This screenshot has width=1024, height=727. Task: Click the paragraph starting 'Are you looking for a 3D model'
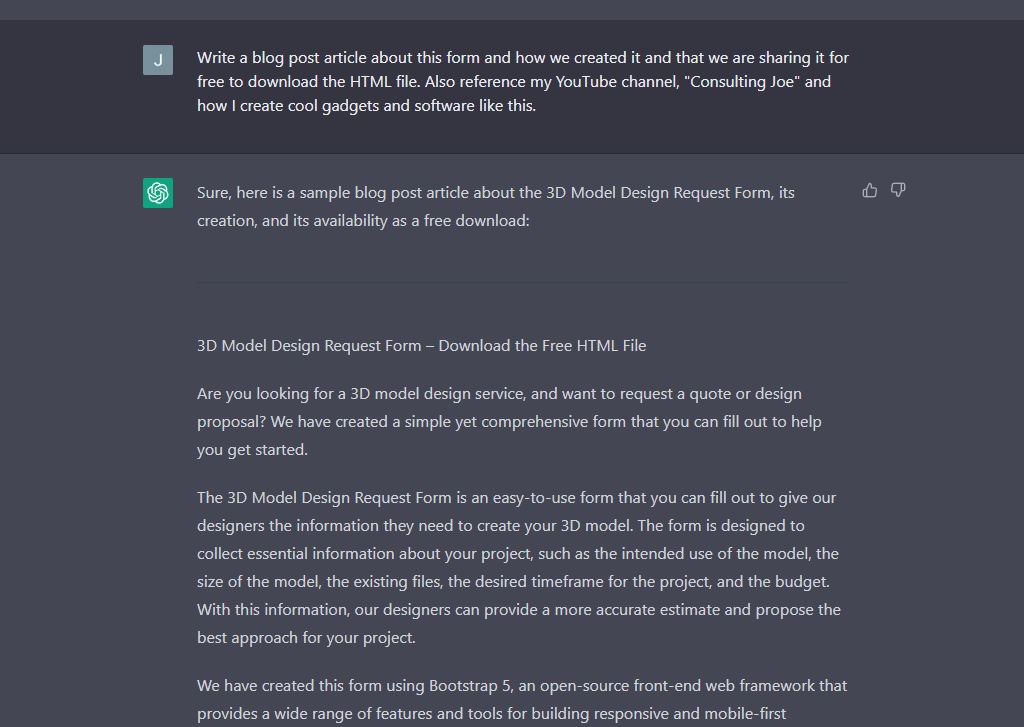[x=509, y=421]
